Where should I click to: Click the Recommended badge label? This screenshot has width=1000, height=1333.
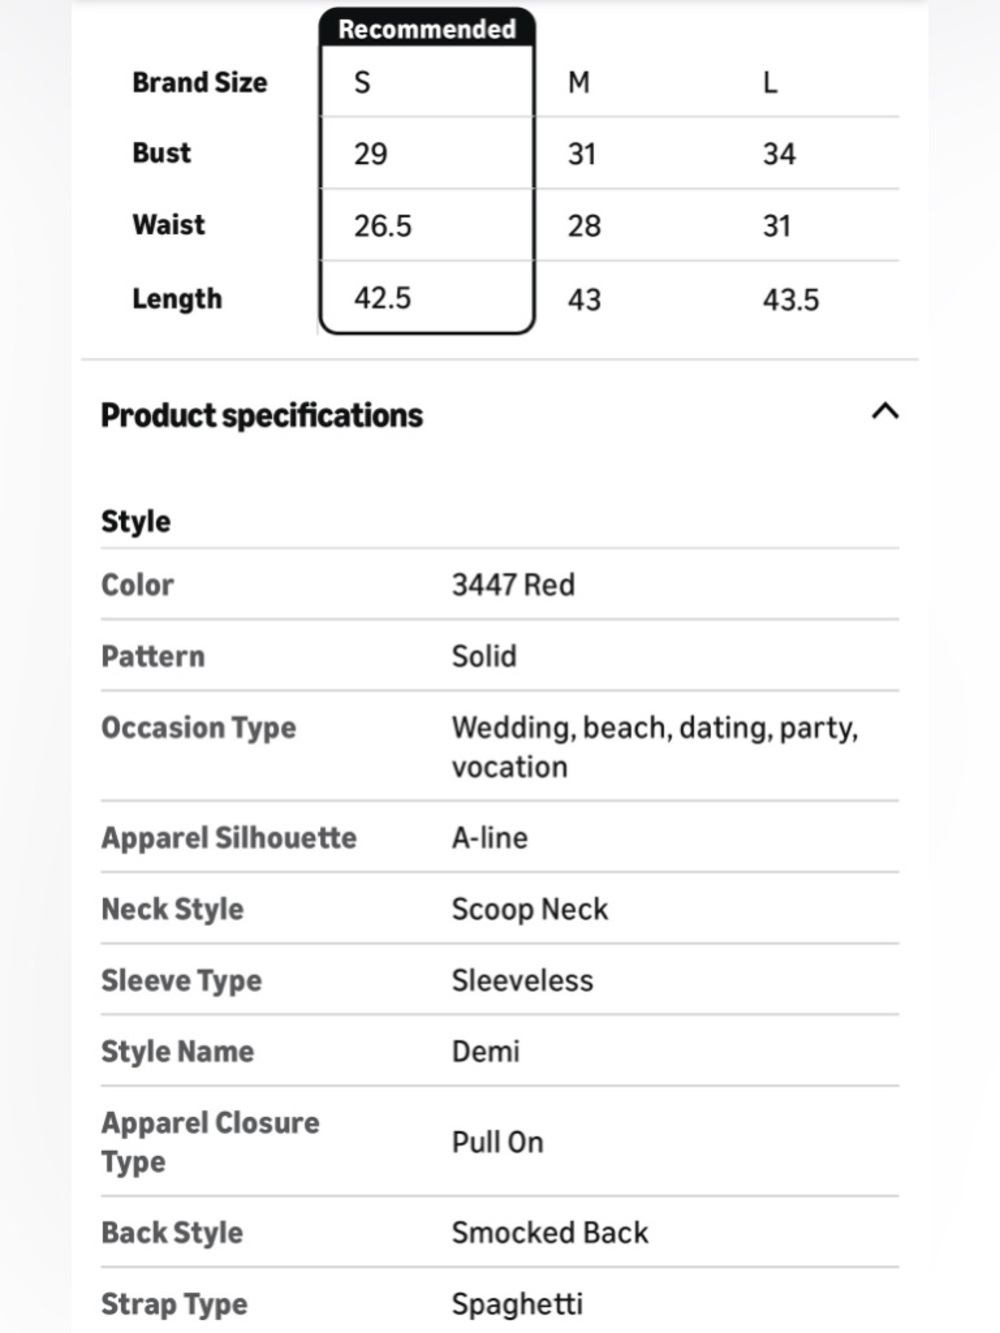[427, 28]
